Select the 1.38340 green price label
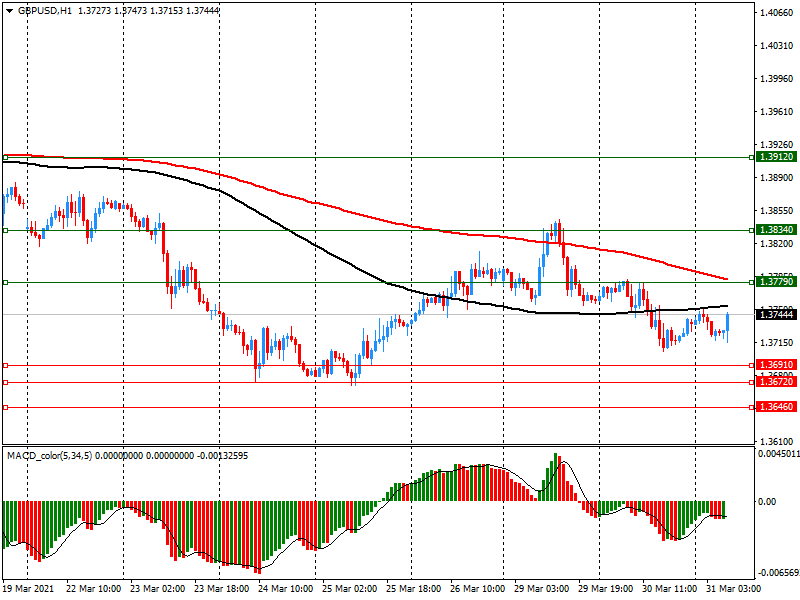 tap(776, 230)
